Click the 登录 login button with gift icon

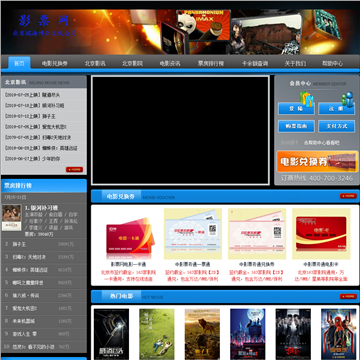click(296, 108)
